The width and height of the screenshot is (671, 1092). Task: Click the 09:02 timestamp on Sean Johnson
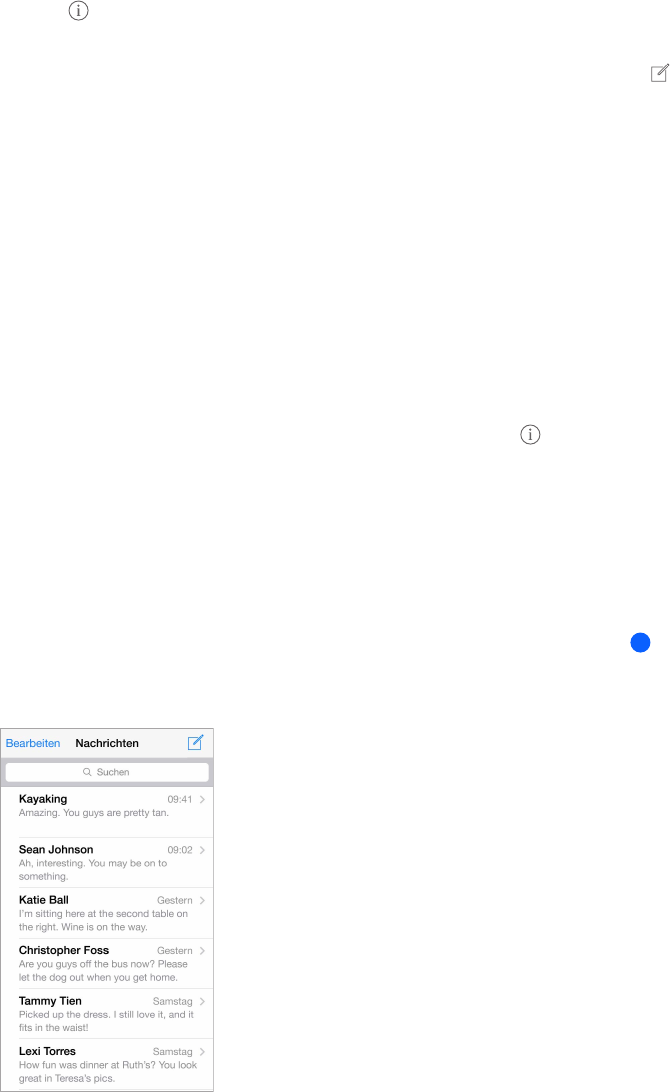tap(180, 850)
